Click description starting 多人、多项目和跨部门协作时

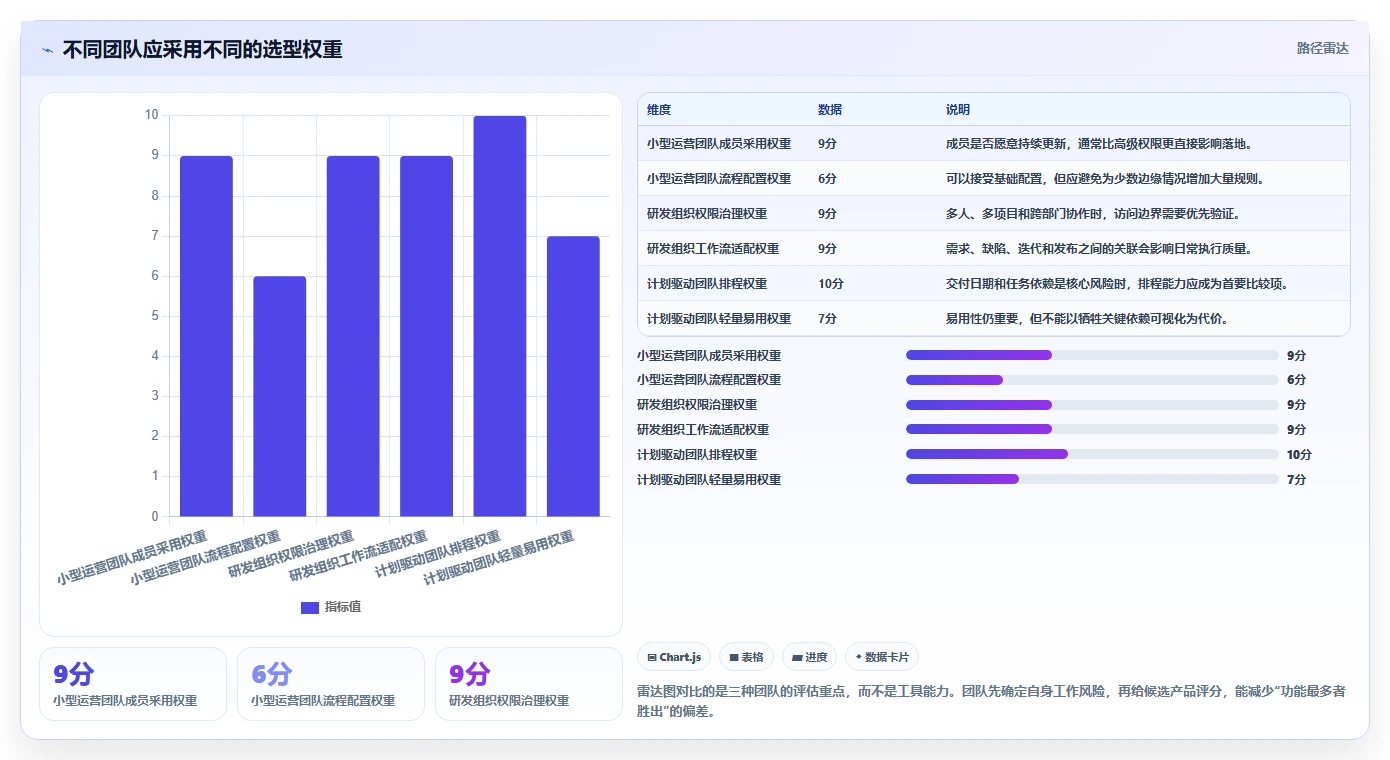(x=1093, y=214)
